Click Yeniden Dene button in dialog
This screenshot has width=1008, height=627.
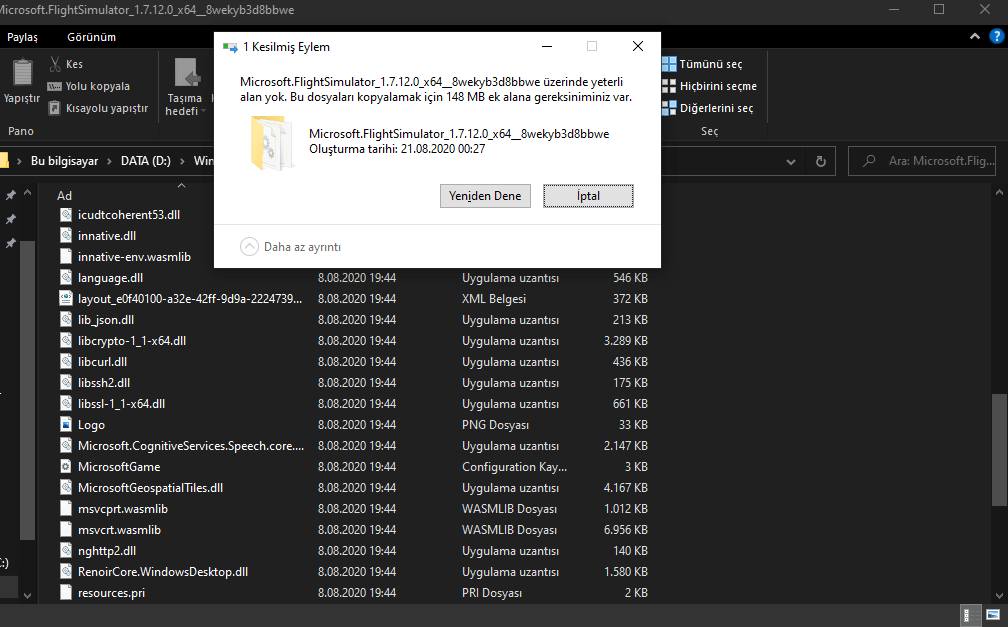tap(485, 196)
